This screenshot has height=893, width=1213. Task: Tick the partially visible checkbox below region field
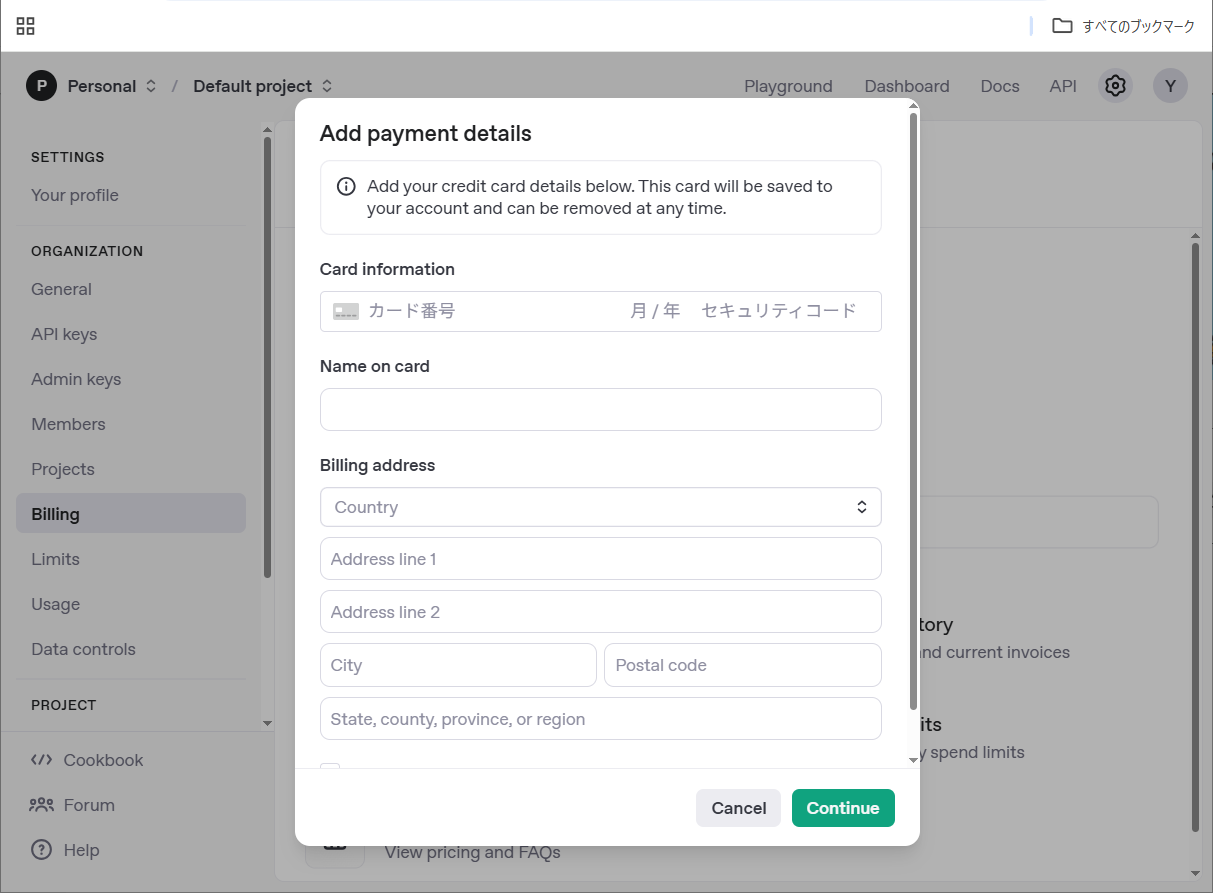coord(330,768)
